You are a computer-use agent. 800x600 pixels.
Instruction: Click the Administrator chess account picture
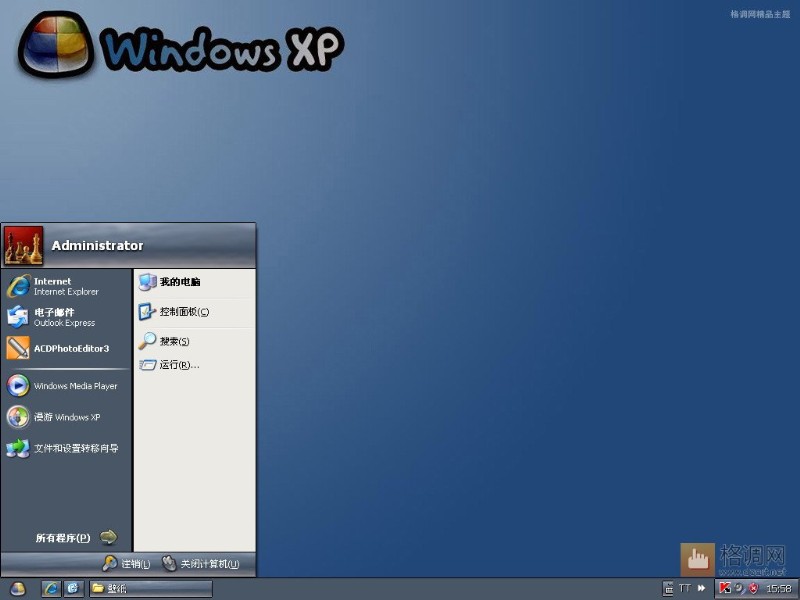[23, 245]
